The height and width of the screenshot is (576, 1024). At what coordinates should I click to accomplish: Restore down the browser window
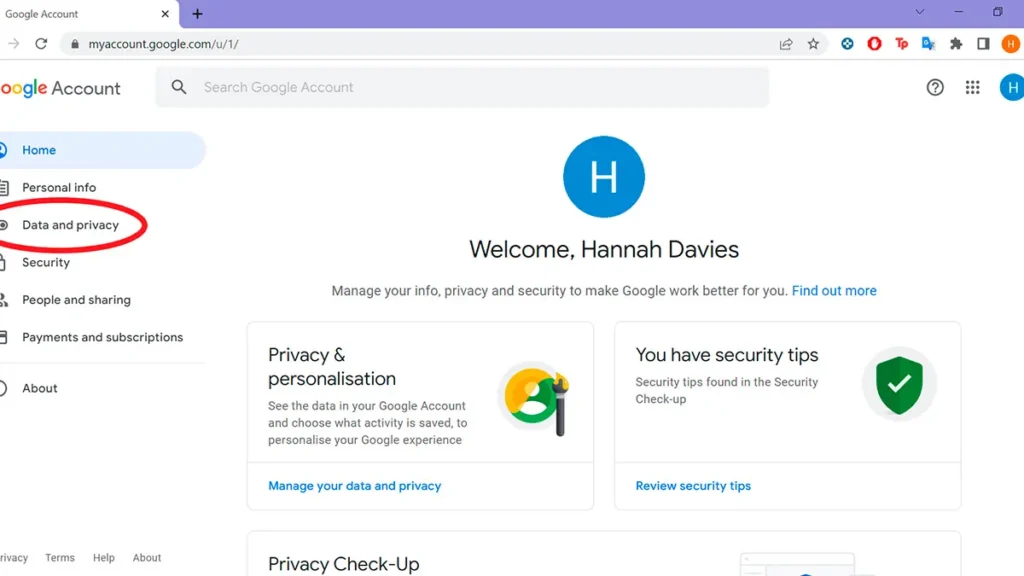click(x=998, y=12)
